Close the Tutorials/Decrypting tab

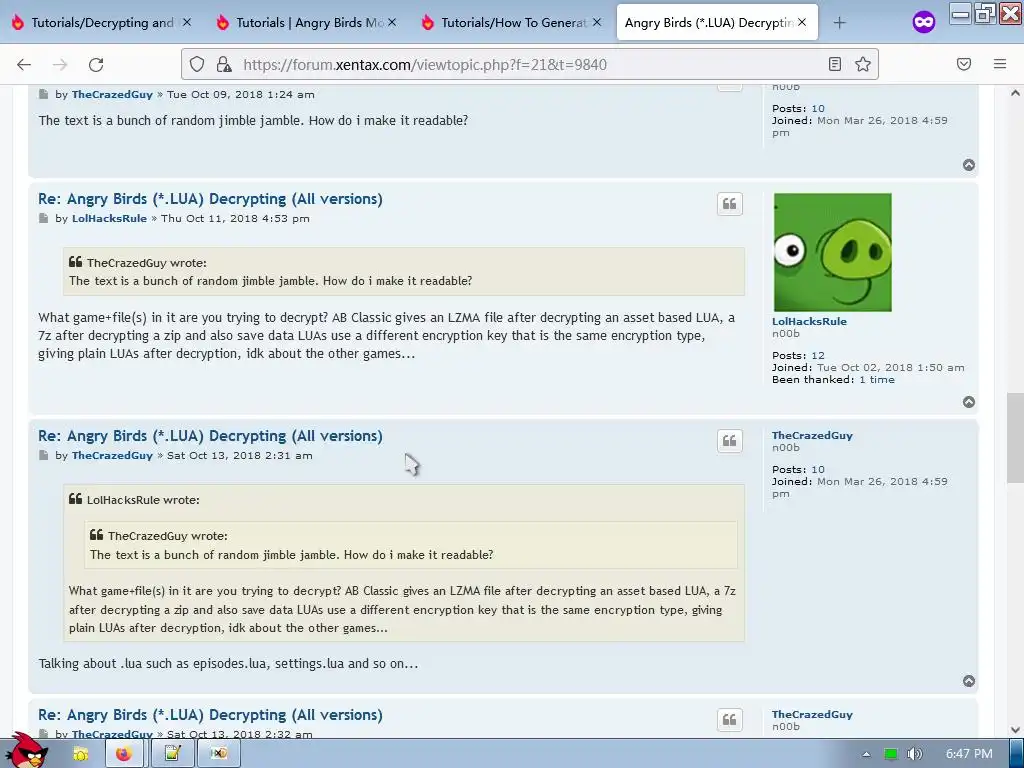pyautogui.click(x=187, y=22)
